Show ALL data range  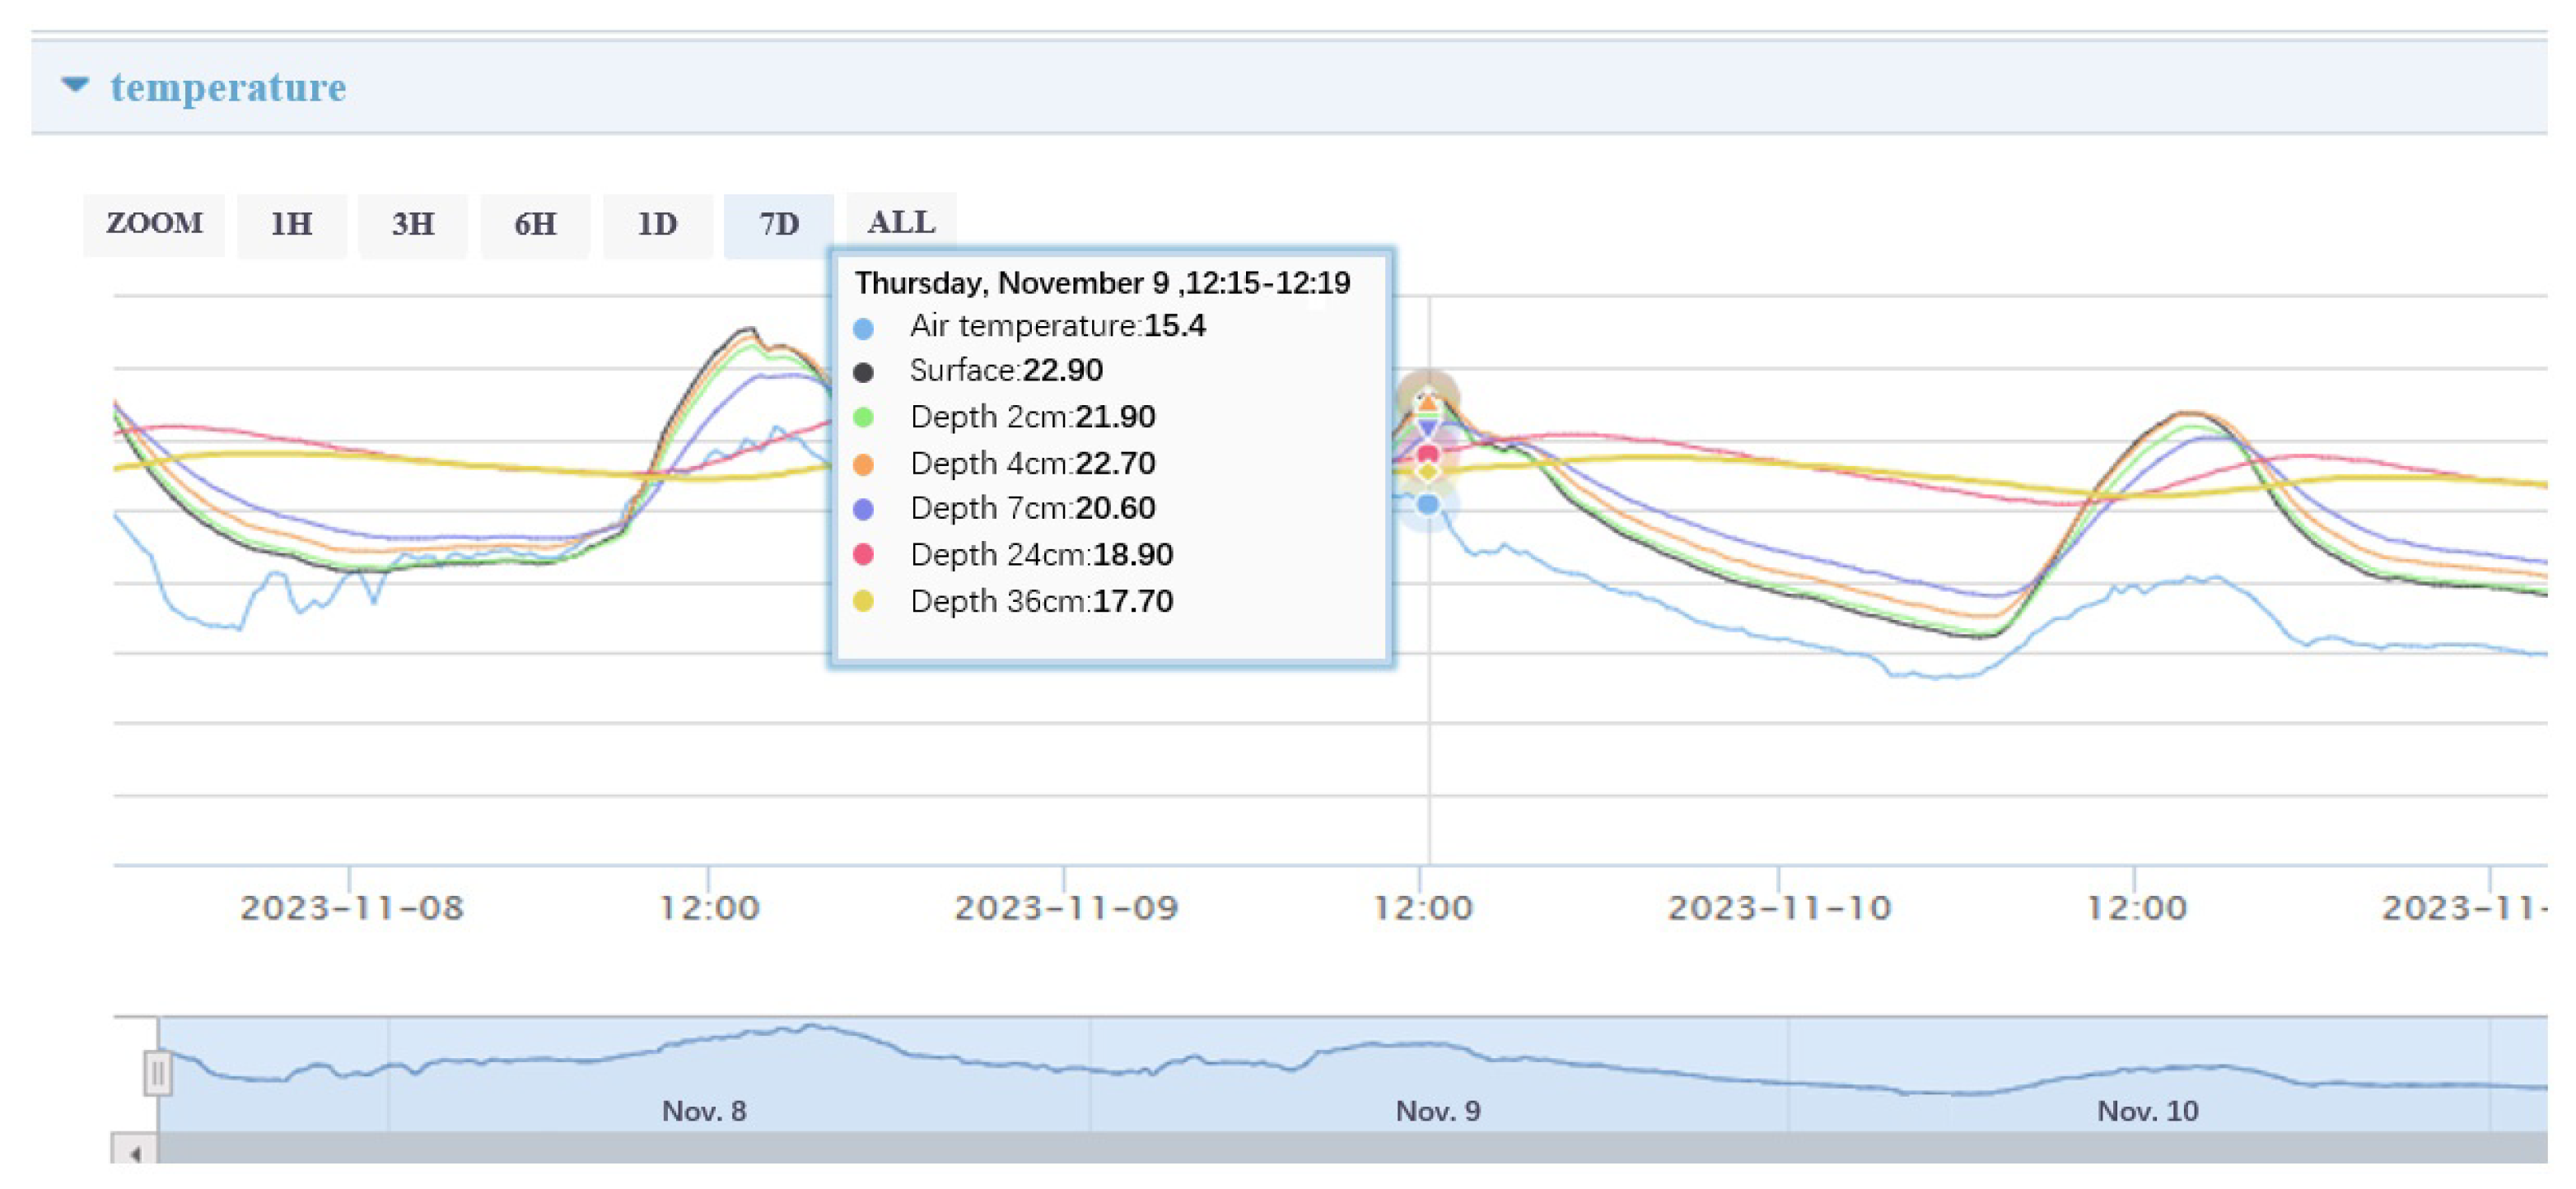coord(901,222)
